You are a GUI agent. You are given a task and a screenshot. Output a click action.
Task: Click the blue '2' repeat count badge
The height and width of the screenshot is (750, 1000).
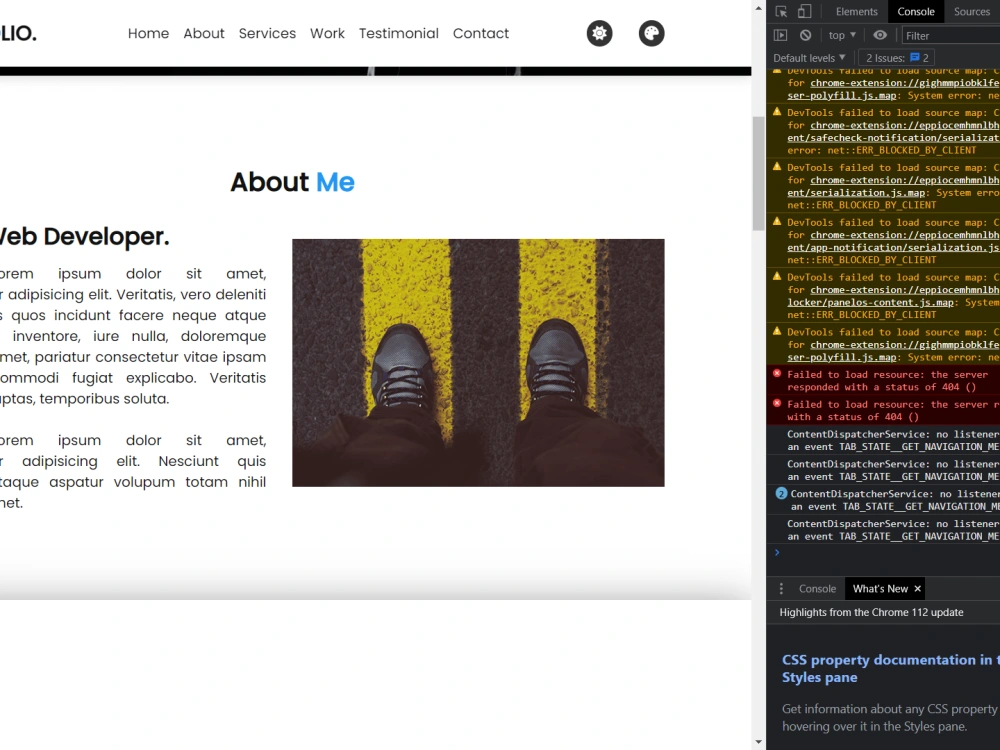click(x=781, y=494)
